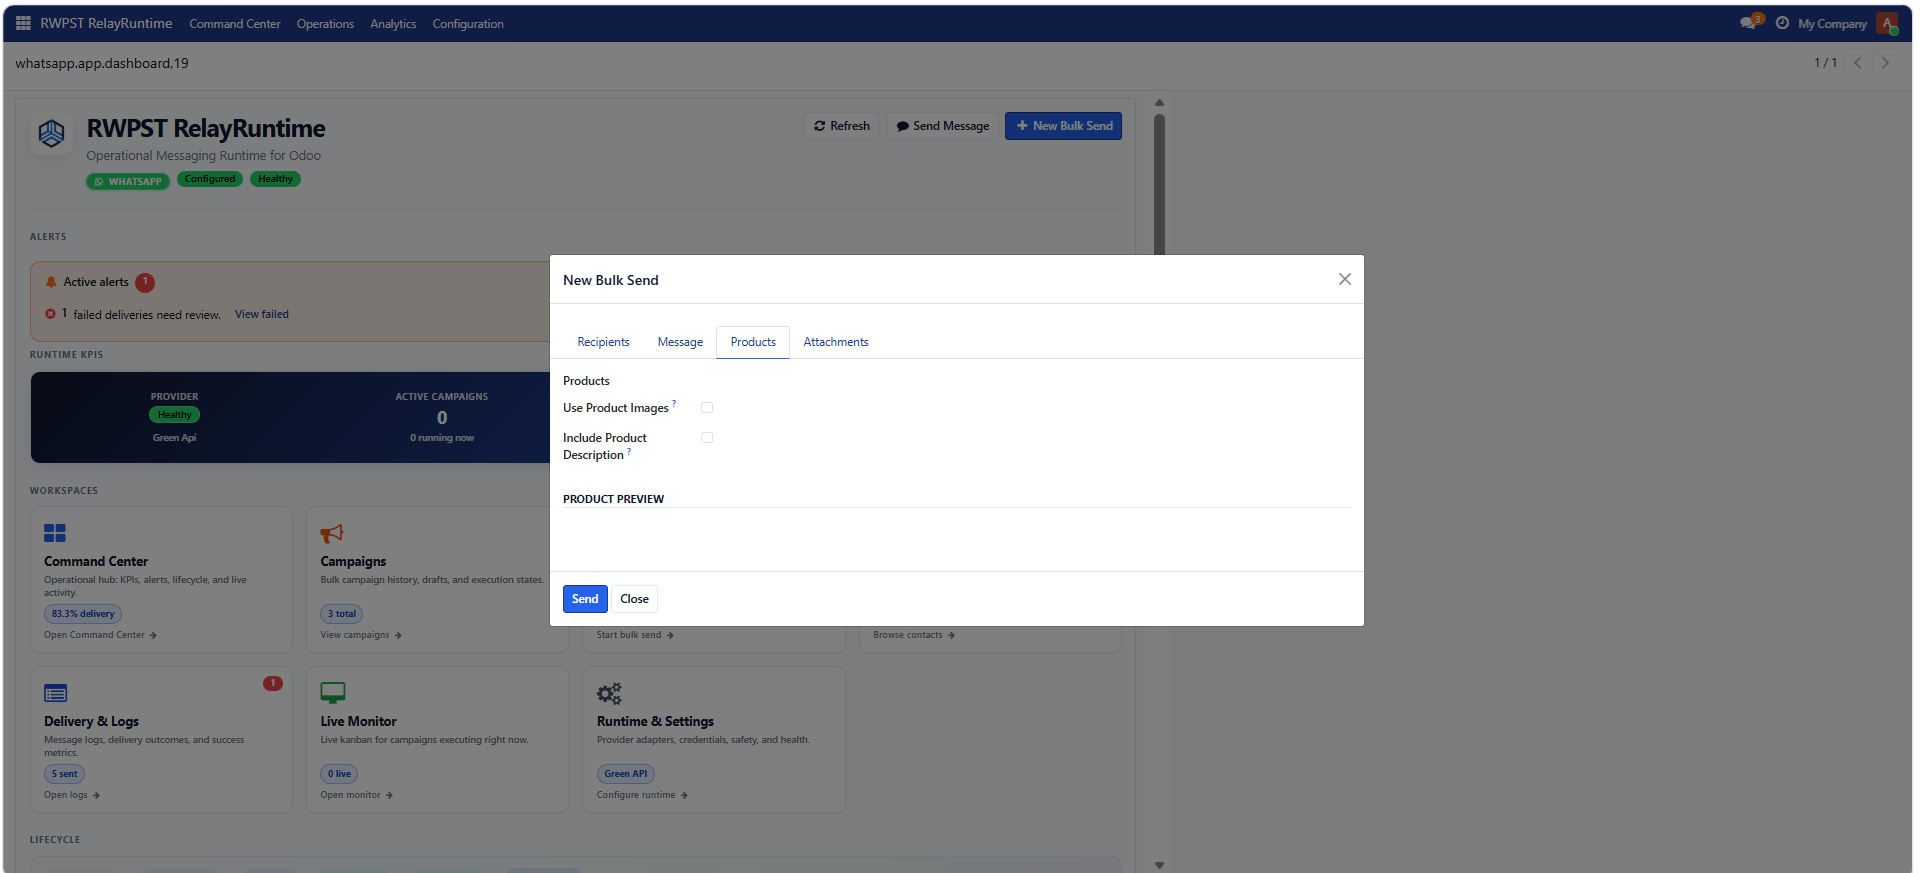Screen dimensions: 1920x873
Task: Click the WHATSAPP status badge
Action: pyautogui.click(x=128, y=181)
